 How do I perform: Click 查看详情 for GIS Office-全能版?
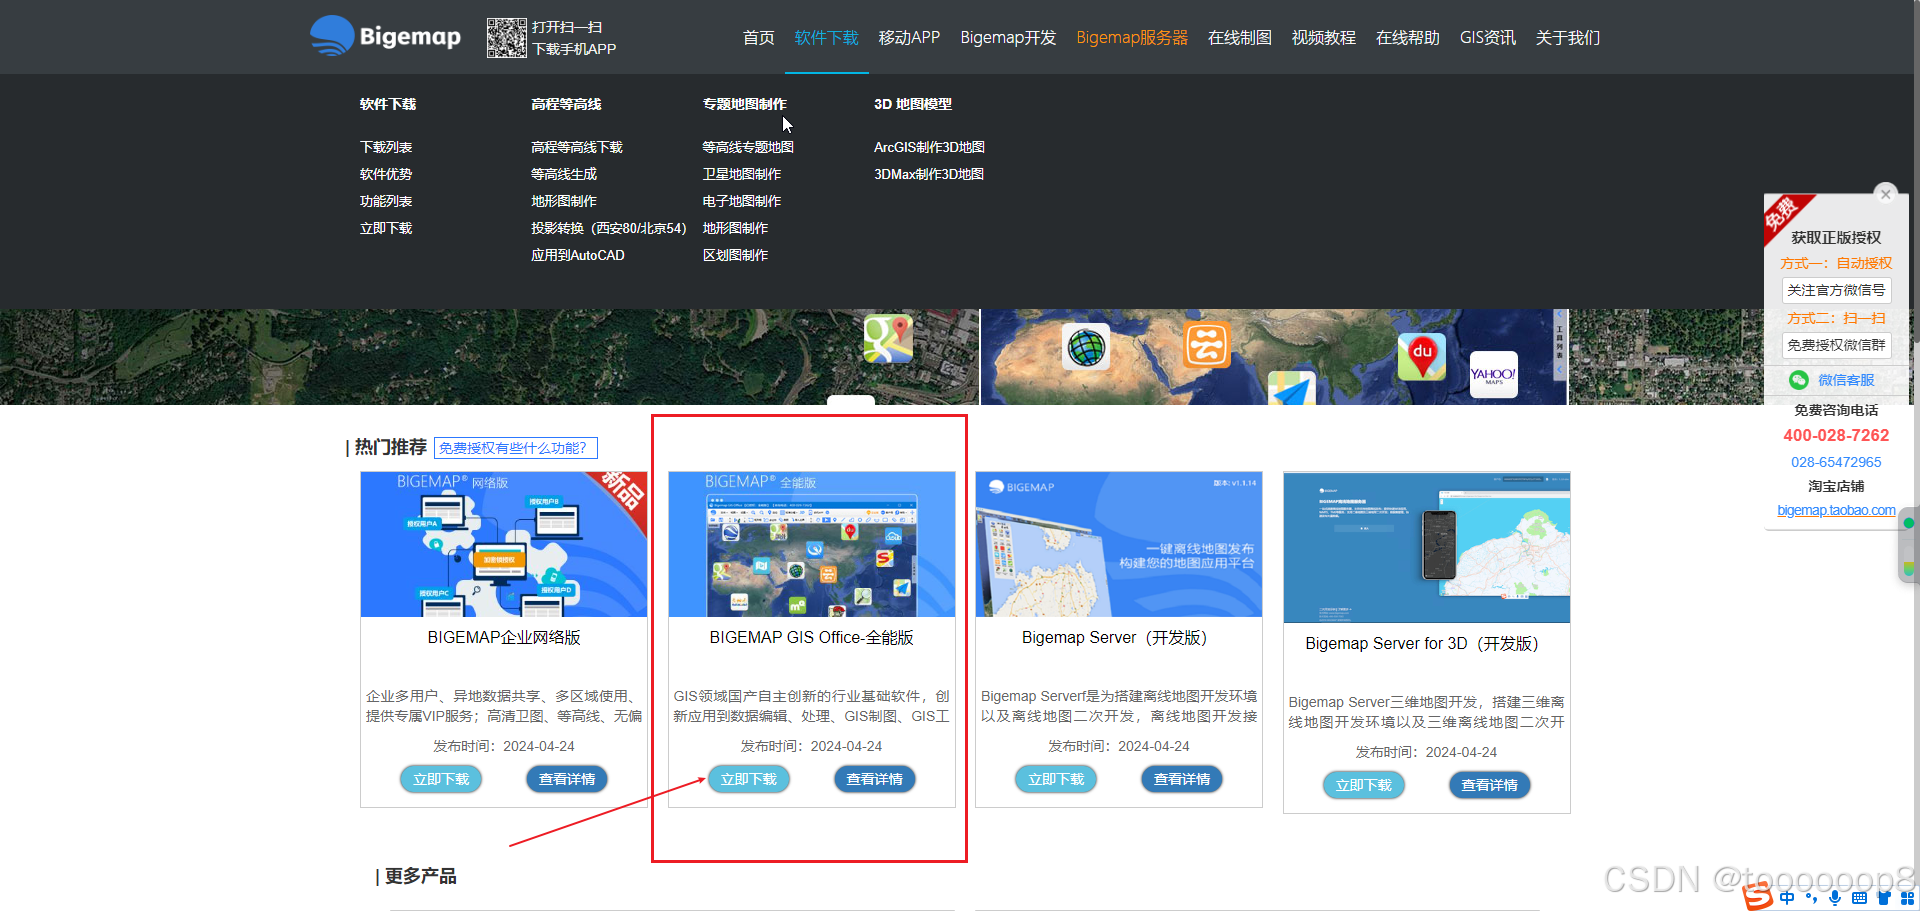pyautogui.click(x=875, y=779)
